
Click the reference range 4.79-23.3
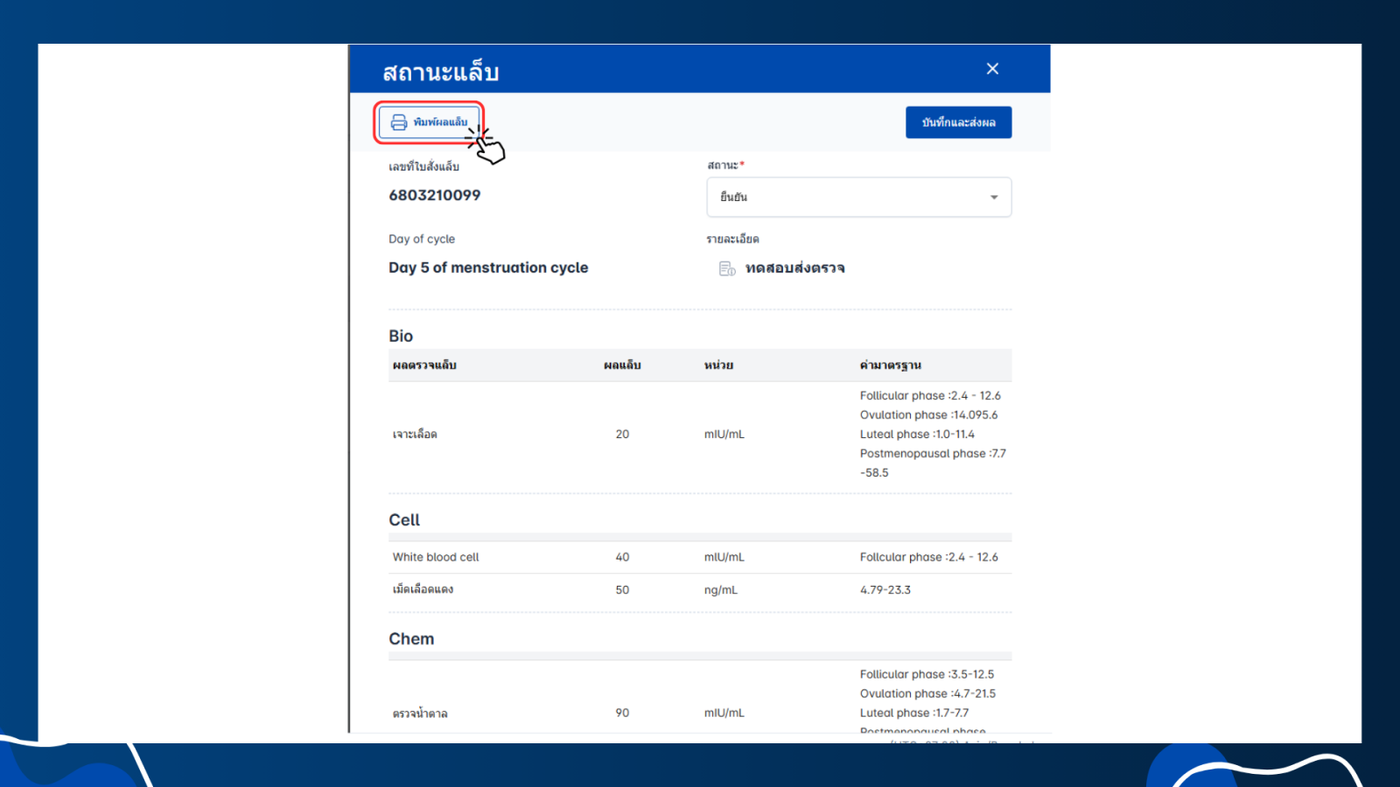click(885, 590)
